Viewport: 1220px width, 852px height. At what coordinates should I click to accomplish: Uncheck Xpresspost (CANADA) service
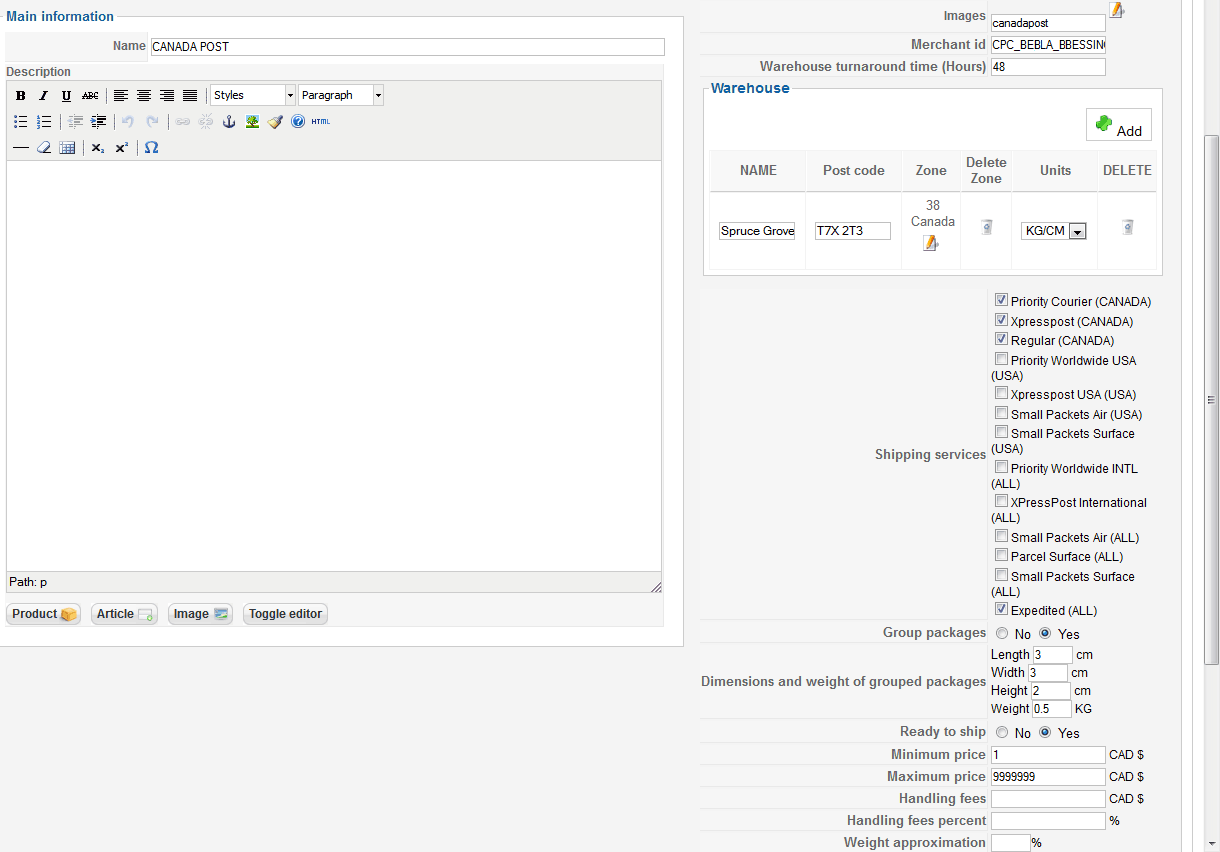pyautogui.click(x=1001, y=320)
